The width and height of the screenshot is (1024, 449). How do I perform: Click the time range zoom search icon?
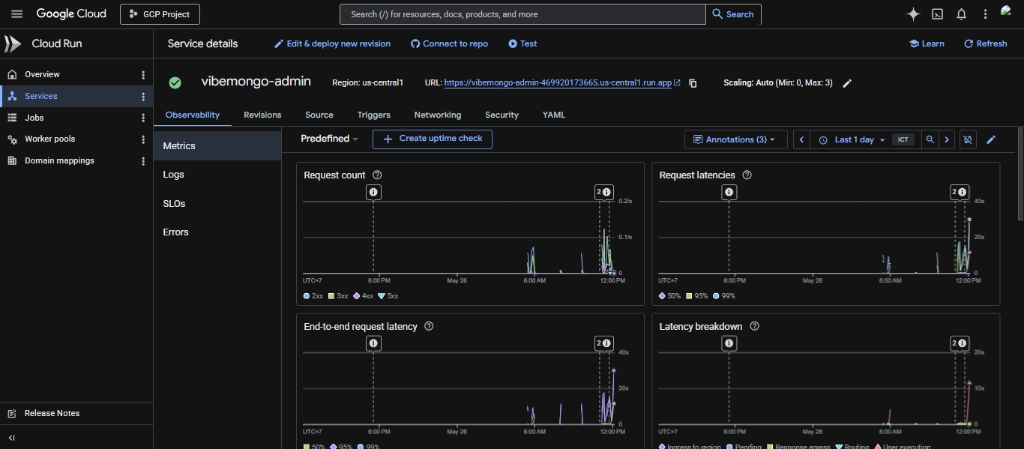pyautogui.click(x=929, y=140)
